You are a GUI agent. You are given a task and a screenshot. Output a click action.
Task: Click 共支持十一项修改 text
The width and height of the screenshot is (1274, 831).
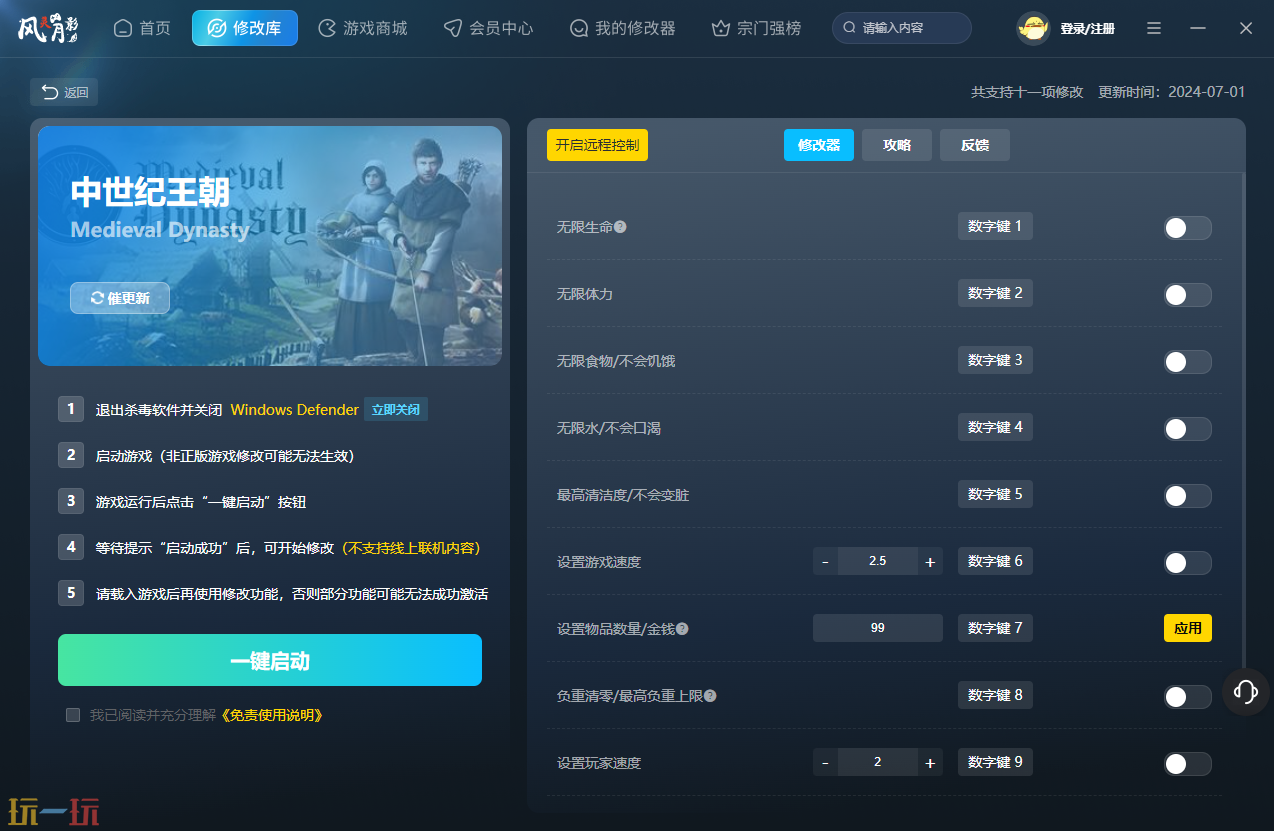pyautogui.click(x=1027, y=92)
